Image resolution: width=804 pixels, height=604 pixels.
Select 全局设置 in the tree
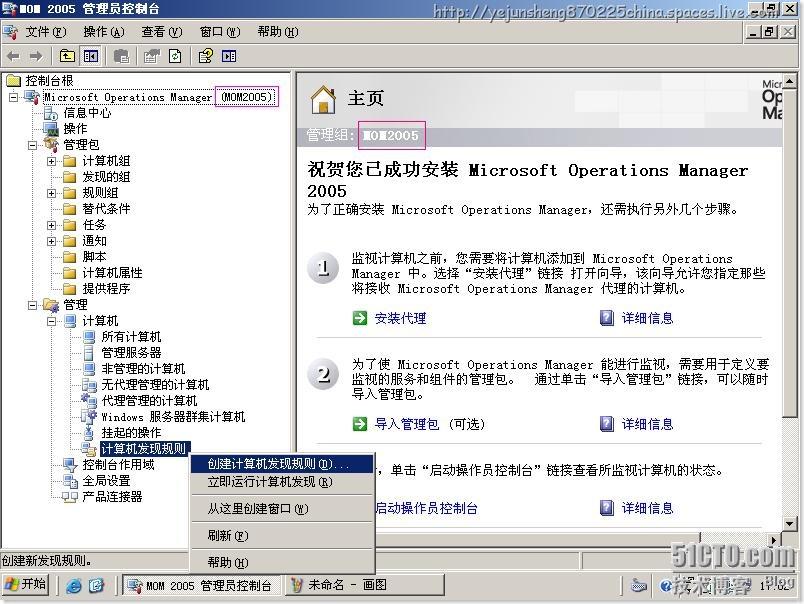pyautogui.click(x=106, y=481)
